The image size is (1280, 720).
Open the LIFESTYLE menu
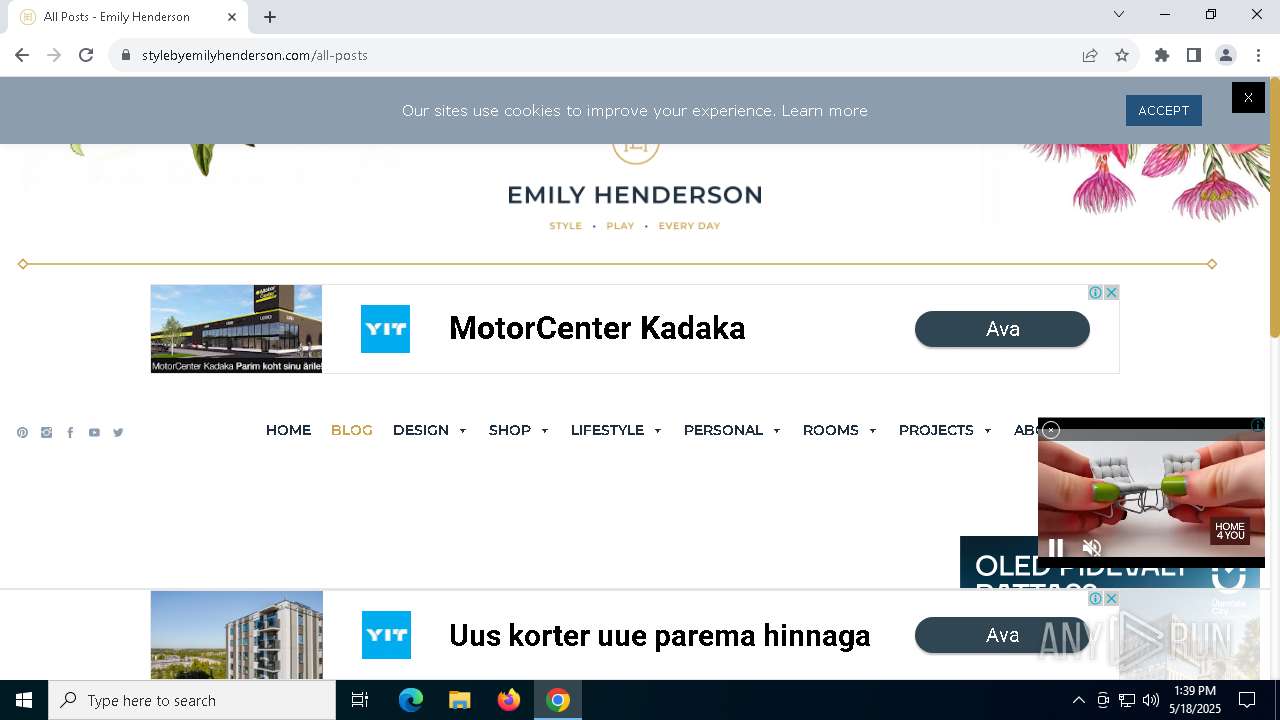pyautogui.click(x=607, y=430)
